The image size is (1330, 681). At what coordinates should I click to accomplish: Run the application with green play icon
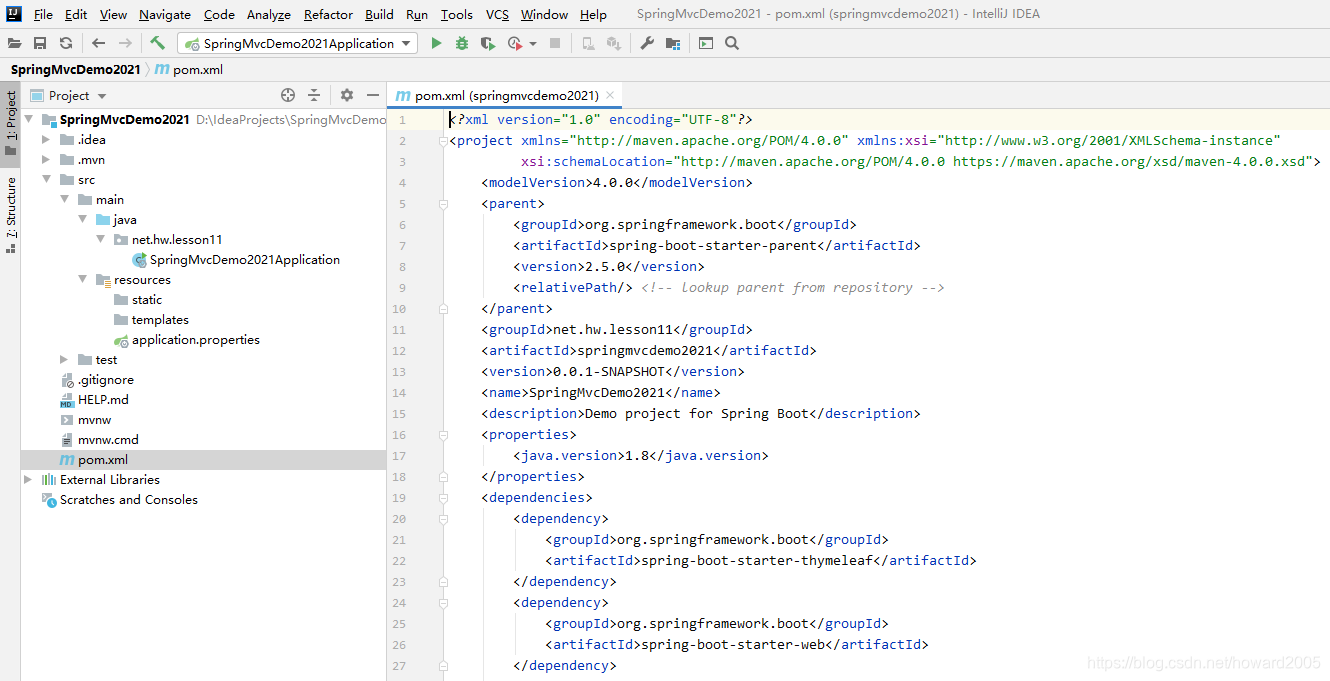pos(436,43)
